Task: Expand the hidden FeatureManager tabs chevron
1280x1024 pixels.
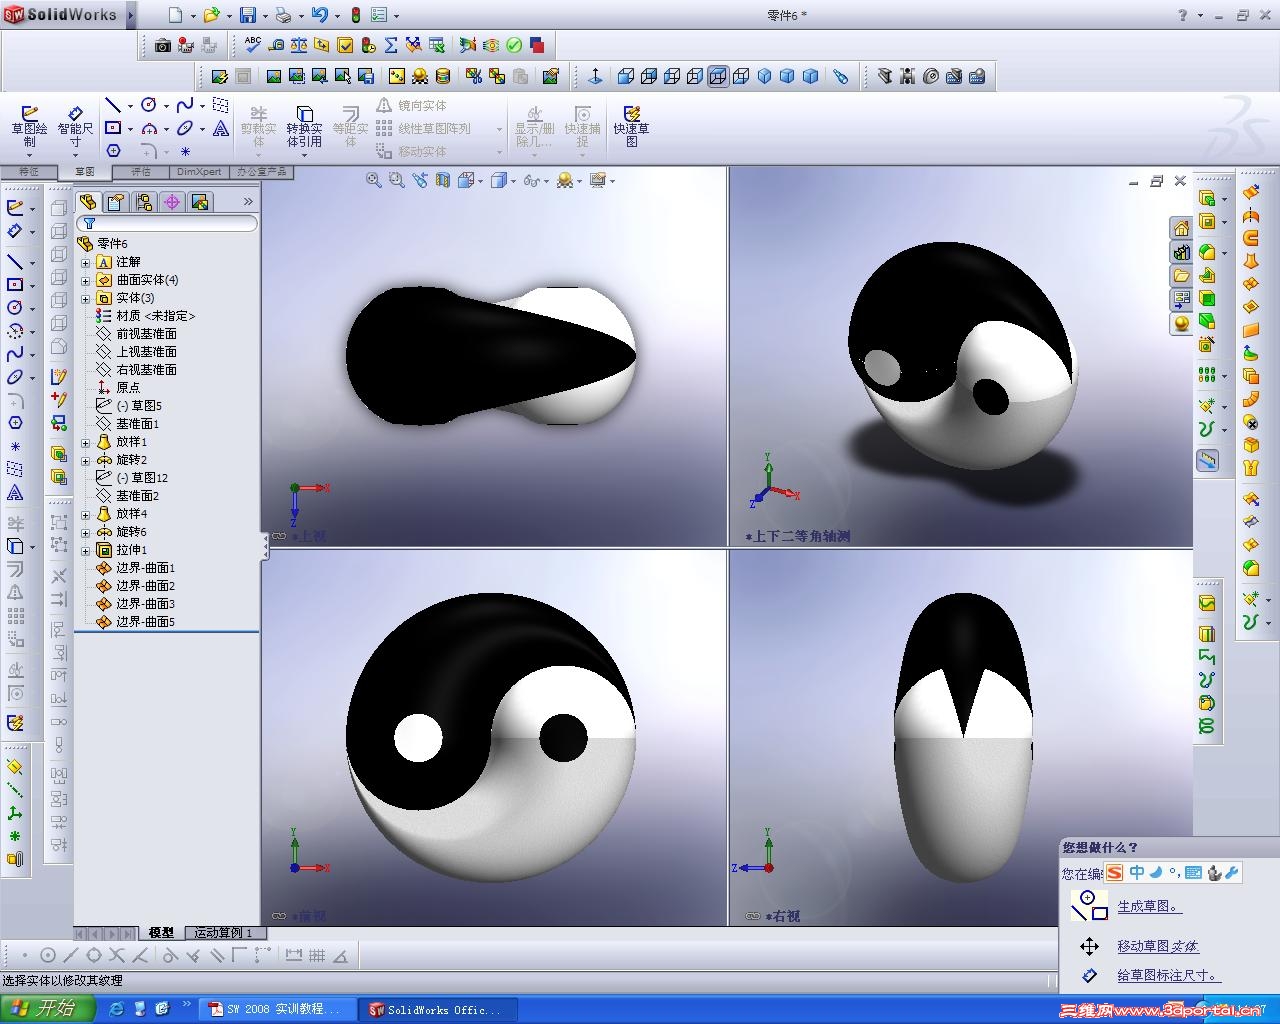Action: (x=248, y=202)
